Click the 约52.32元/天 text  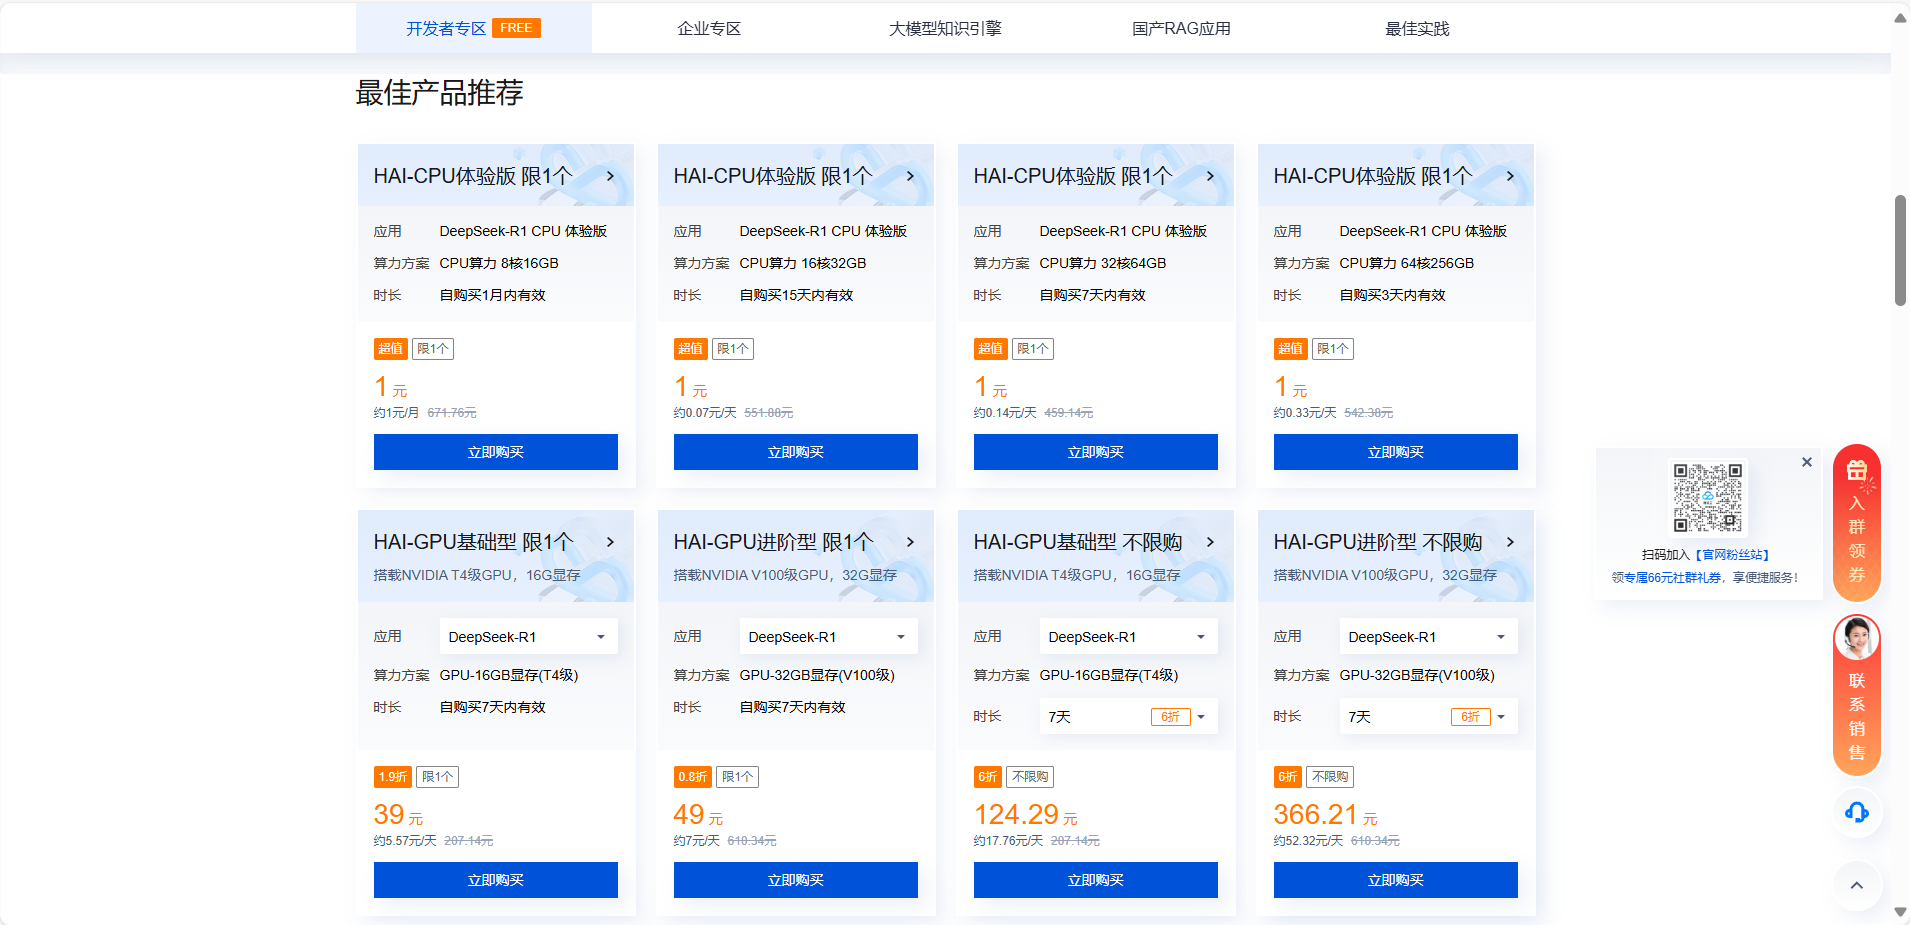coord(1309,841)
